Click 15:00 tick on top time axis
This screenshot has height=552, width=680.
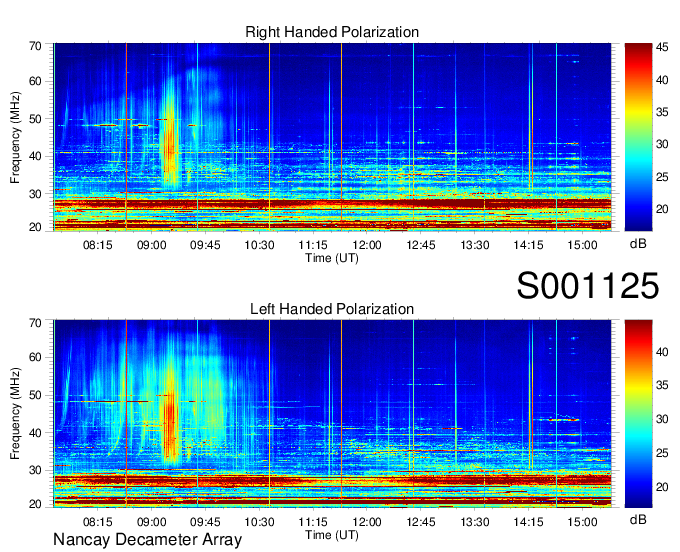tap(582, 245)
